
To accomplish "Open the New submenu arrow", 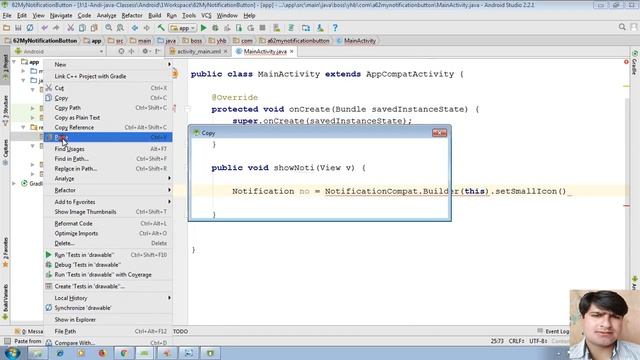I will point(169,64).
